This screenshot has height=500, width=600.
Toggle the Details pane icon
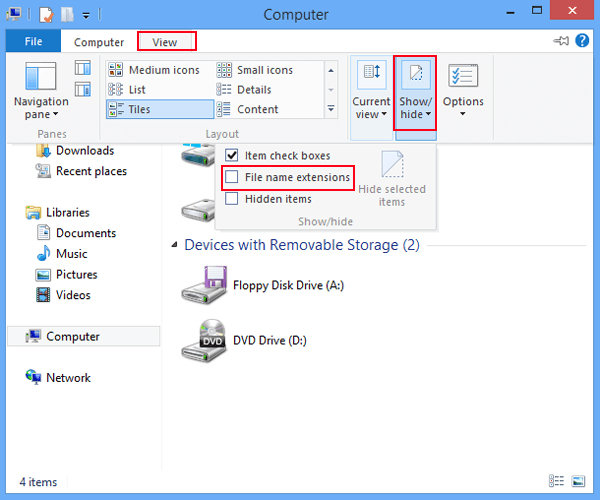(83, 90)
